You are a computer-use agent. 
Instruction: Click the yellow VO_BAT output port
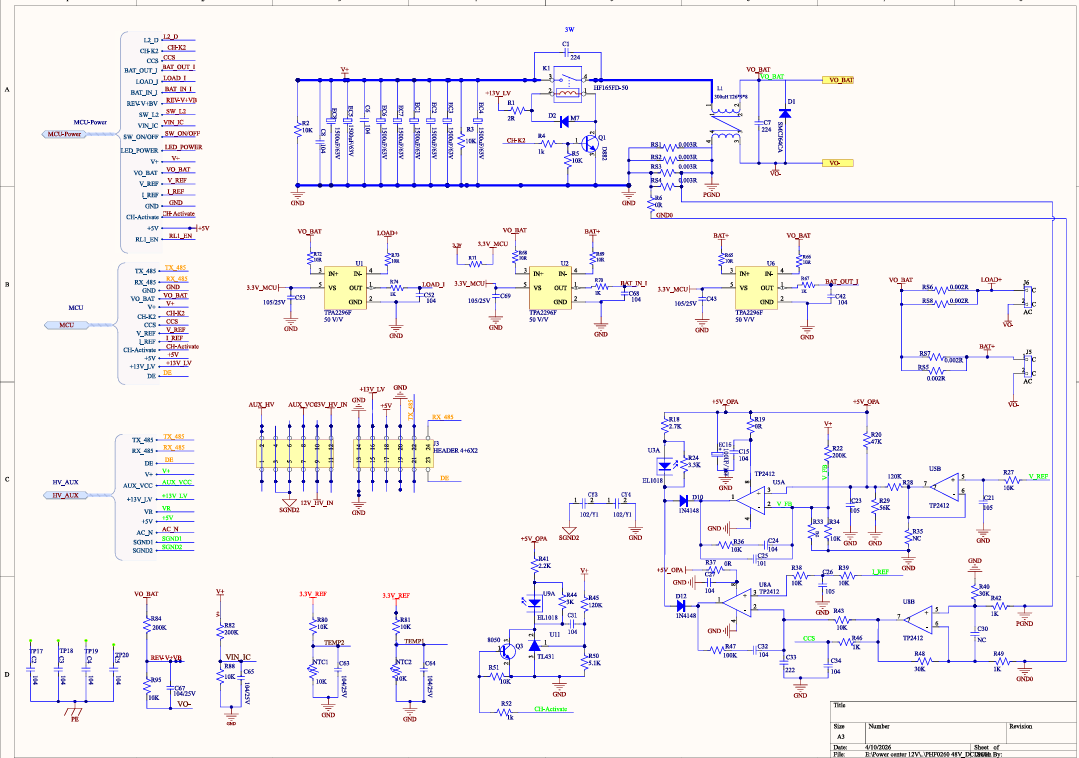coord(836,80)
